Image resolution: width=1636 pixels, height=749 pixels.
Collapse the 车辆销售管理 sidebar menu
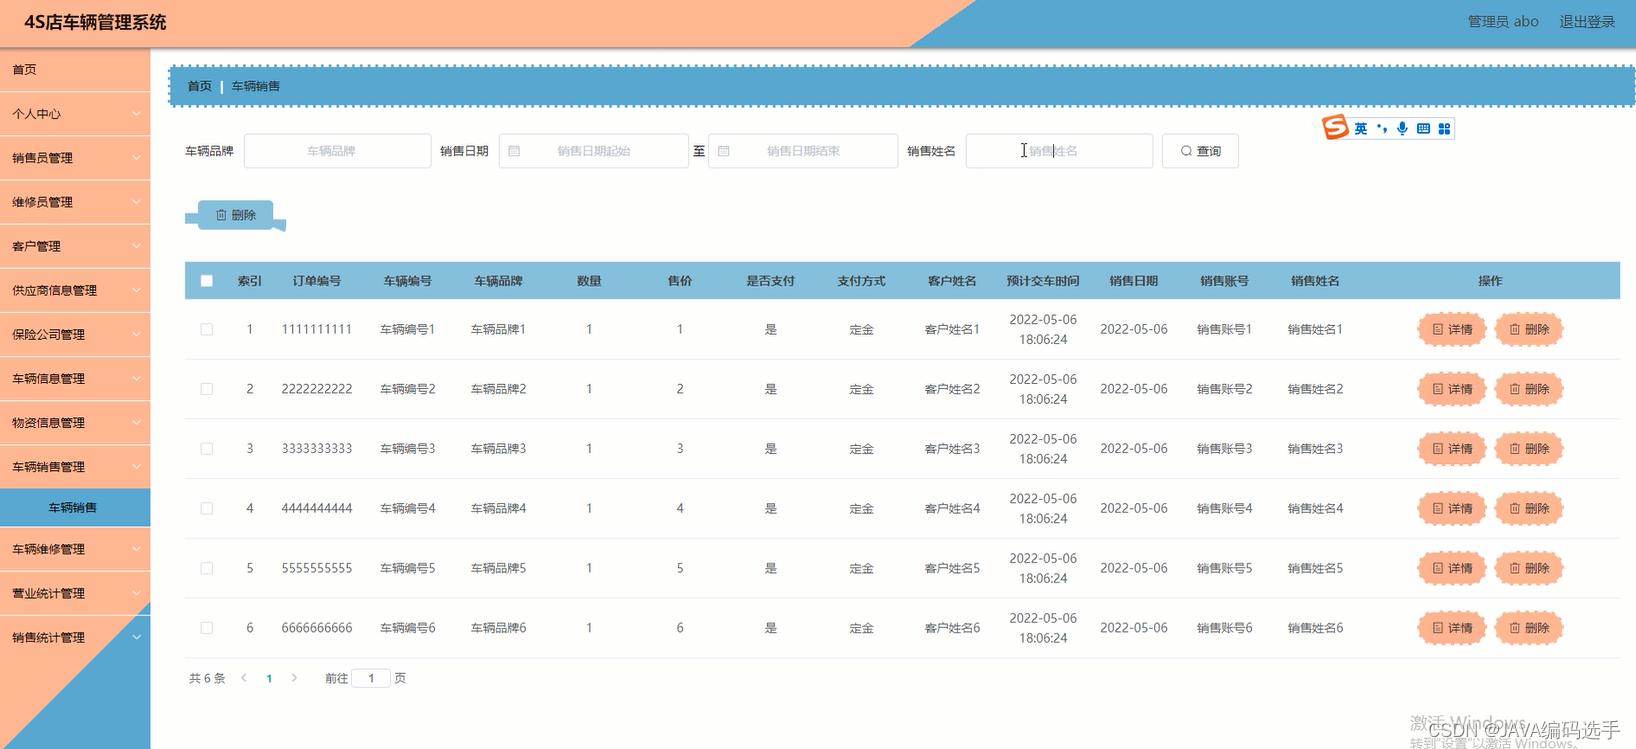click(x=75, y=466)
